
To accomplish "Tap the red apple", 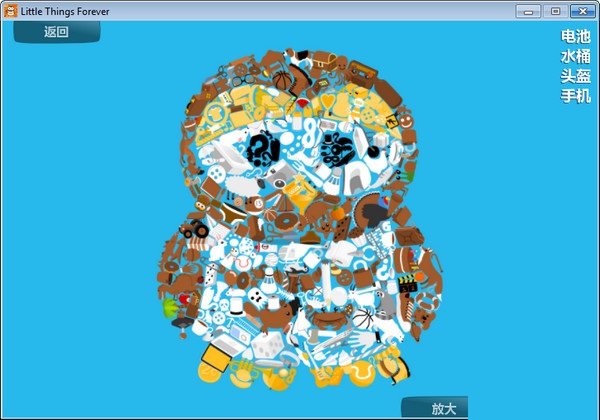I will coord(184,298).
